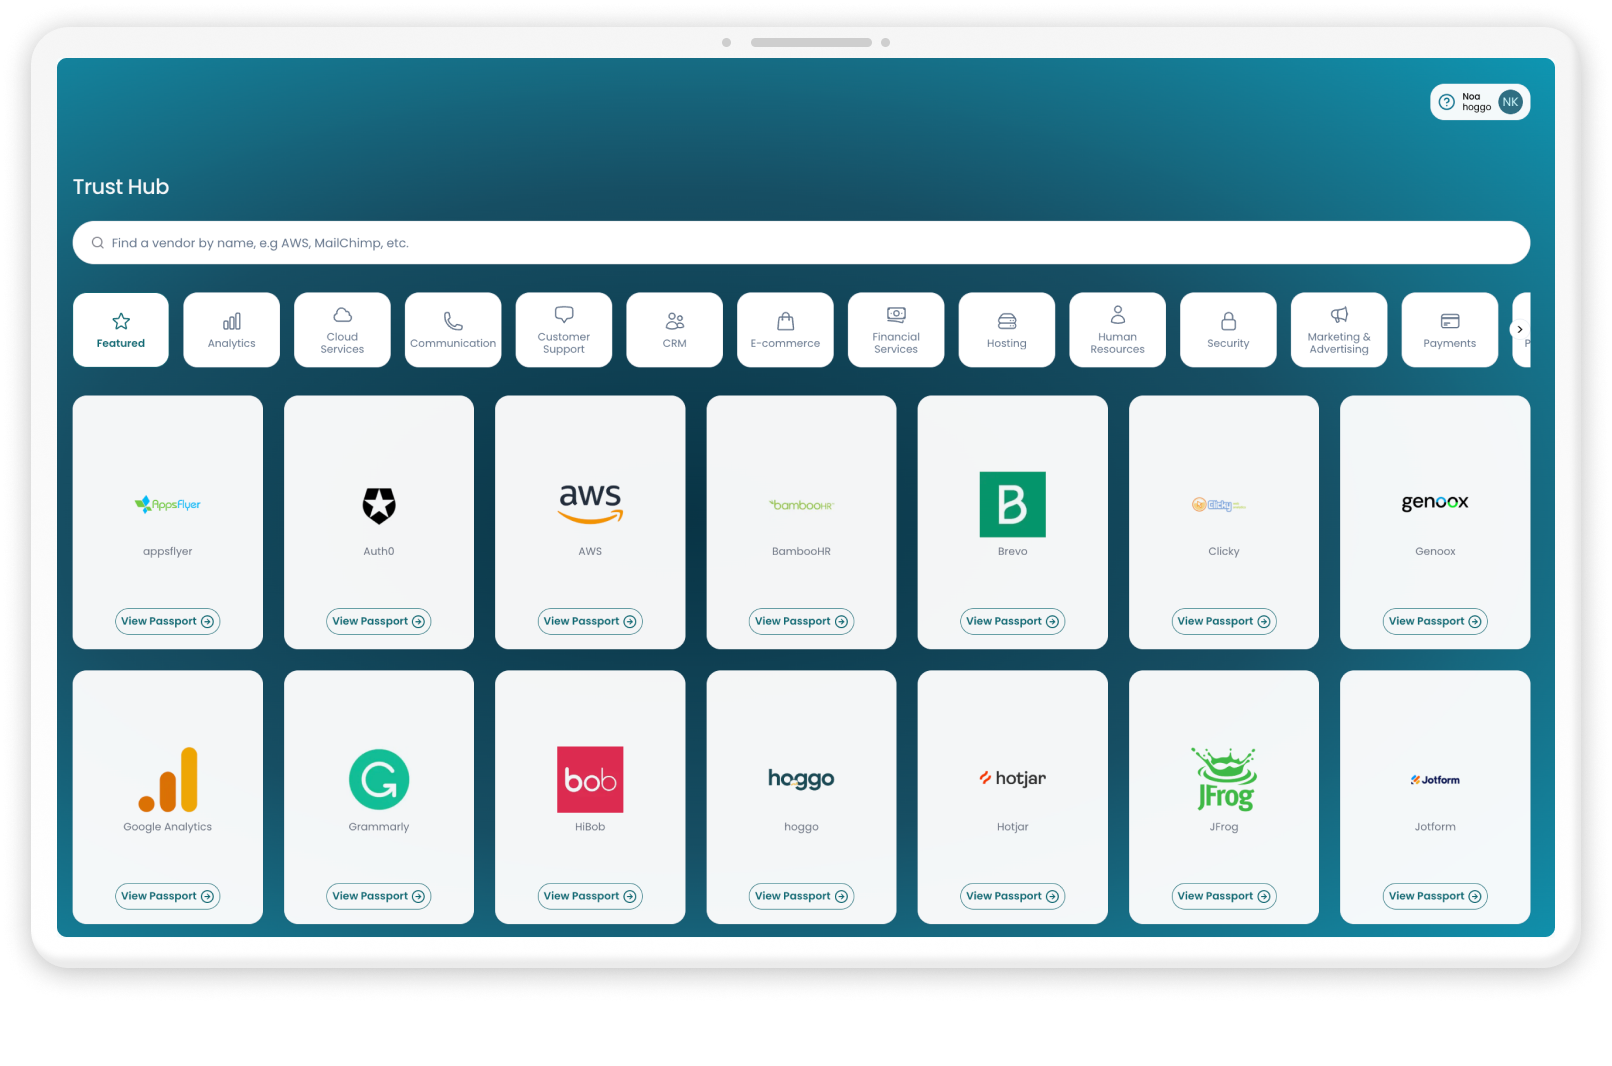Click the Grammarly G logo
This screenshot has width=1612, height=1066.
(379, 779)
